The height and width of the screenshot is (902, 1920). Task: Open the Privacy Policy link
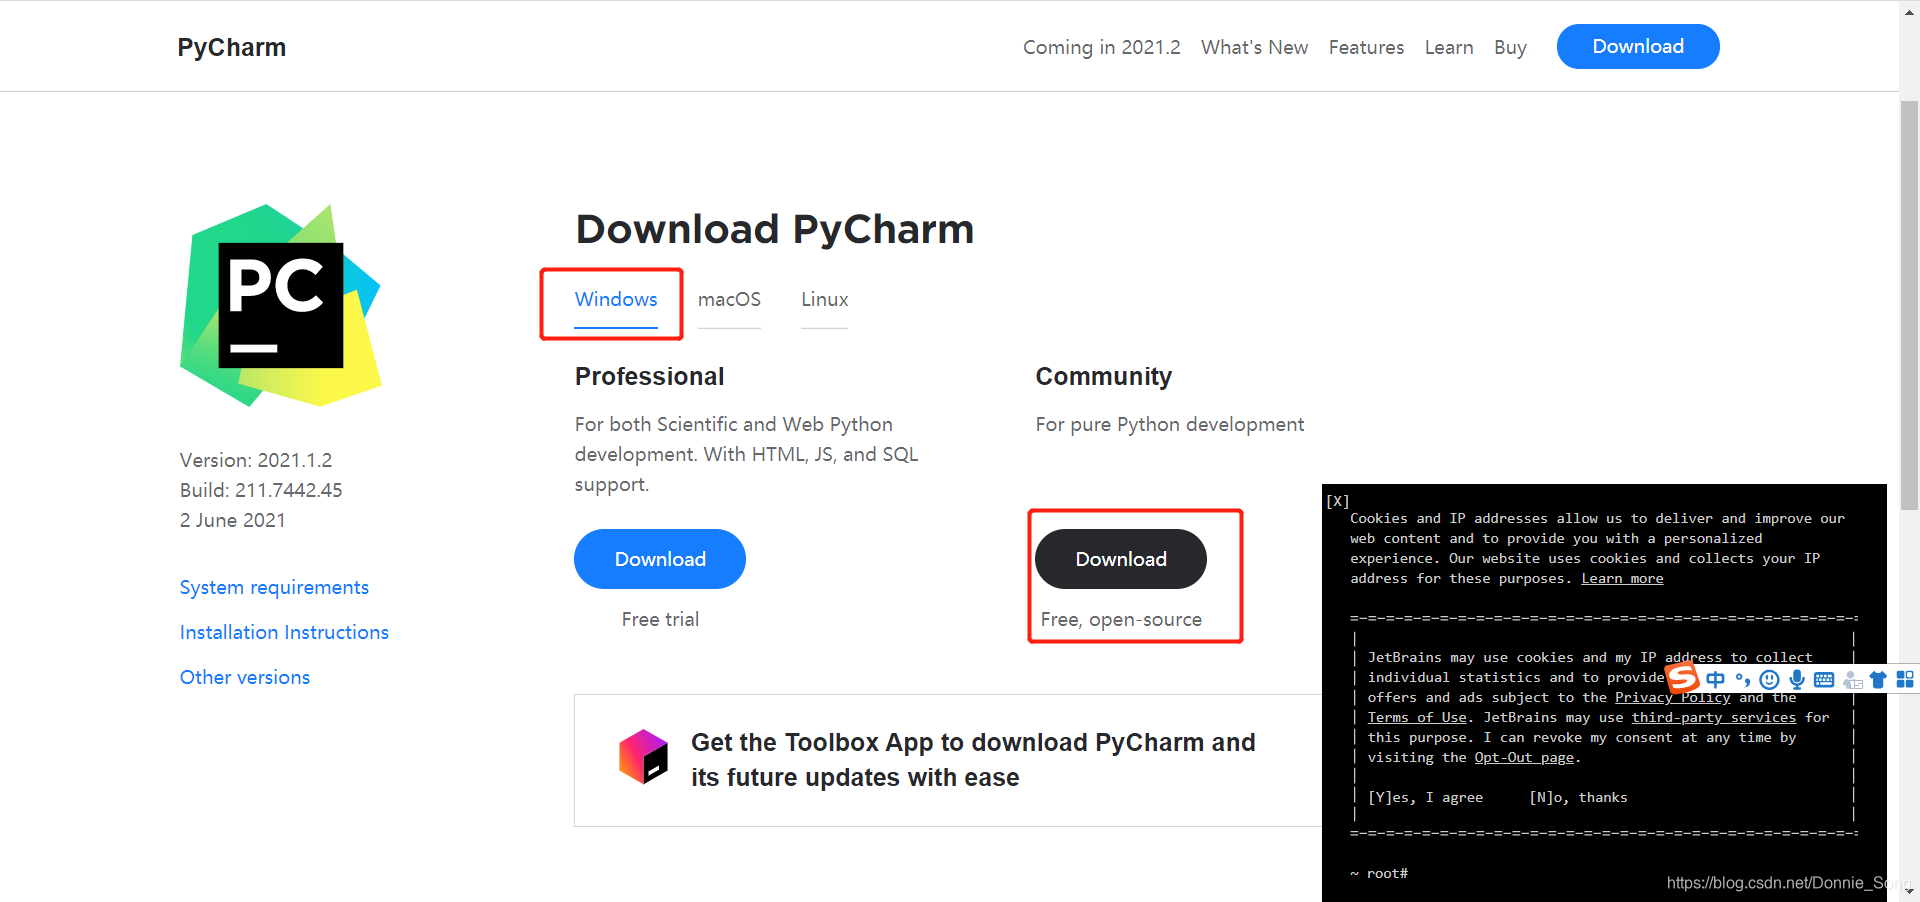click(x=1672, y=697)
